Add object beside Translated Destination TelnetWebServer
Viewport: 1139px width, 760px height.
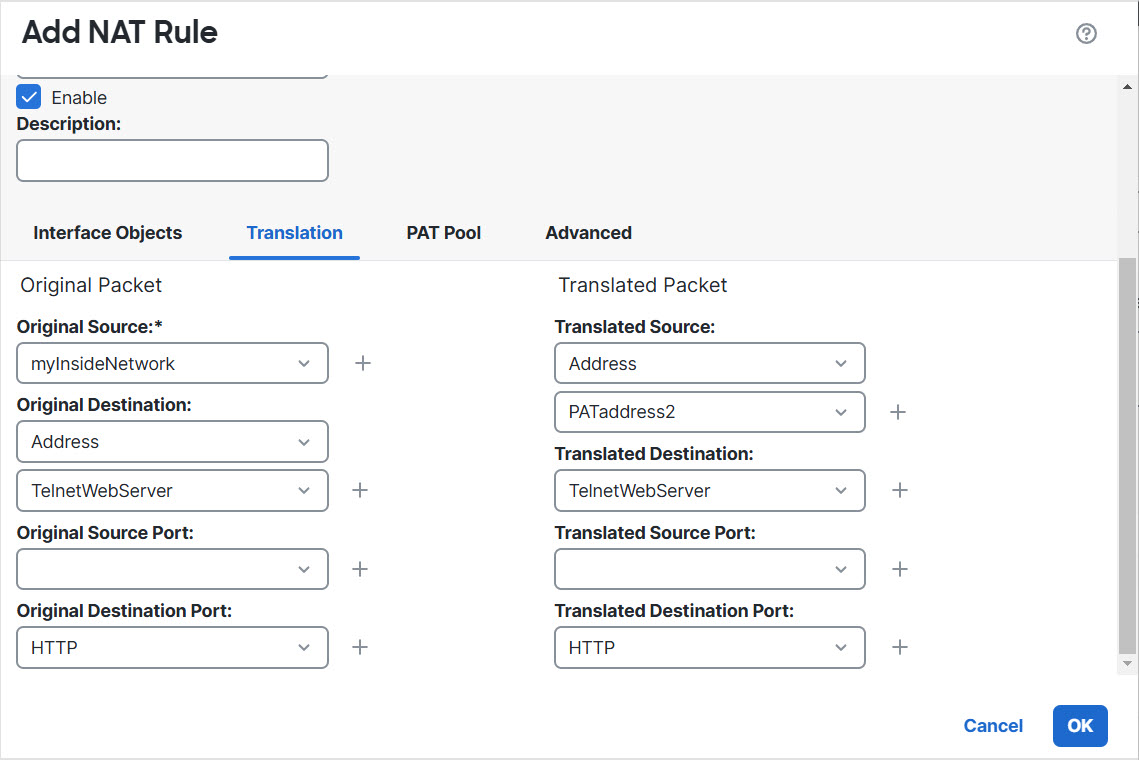[900, 490]
